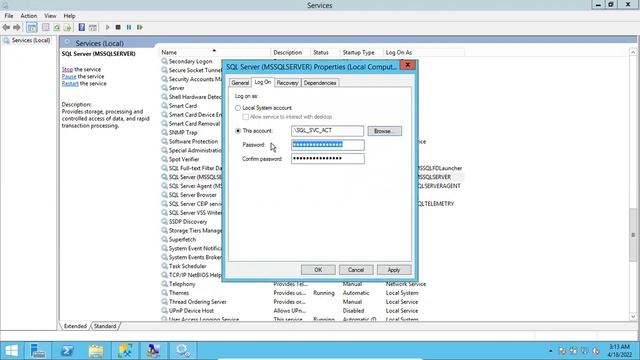Click the Browse button
The image size is (640, 360).
tap(384, 131)
